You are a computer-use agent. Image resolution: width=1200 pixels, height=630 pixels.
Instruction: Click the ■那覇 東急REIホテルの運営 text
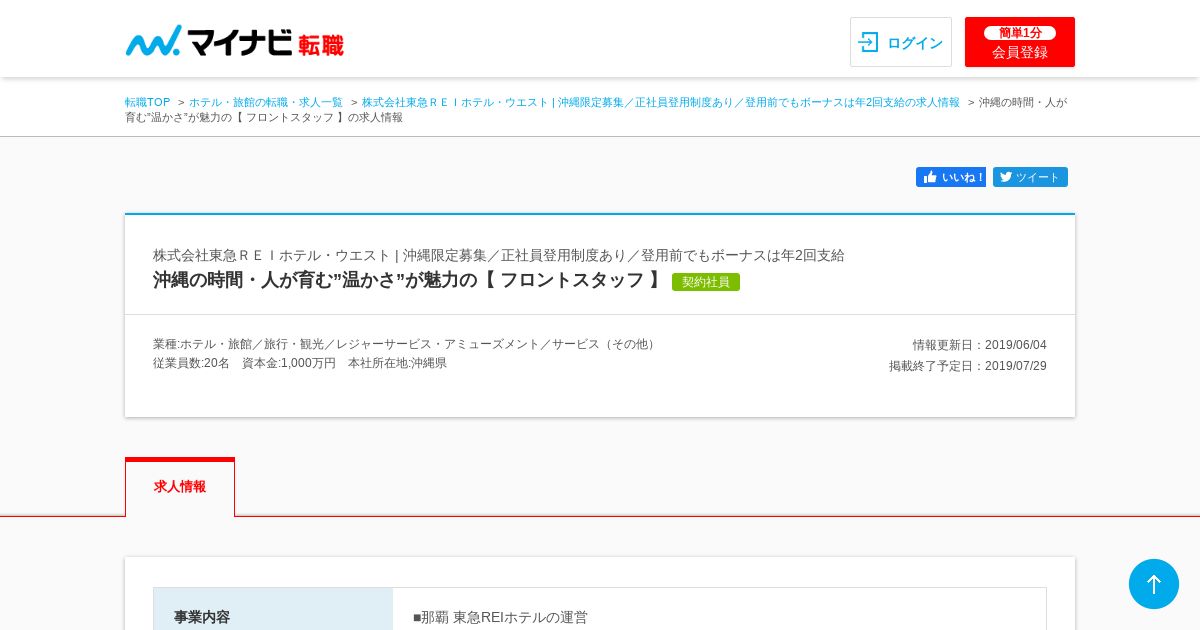point(500,617)
